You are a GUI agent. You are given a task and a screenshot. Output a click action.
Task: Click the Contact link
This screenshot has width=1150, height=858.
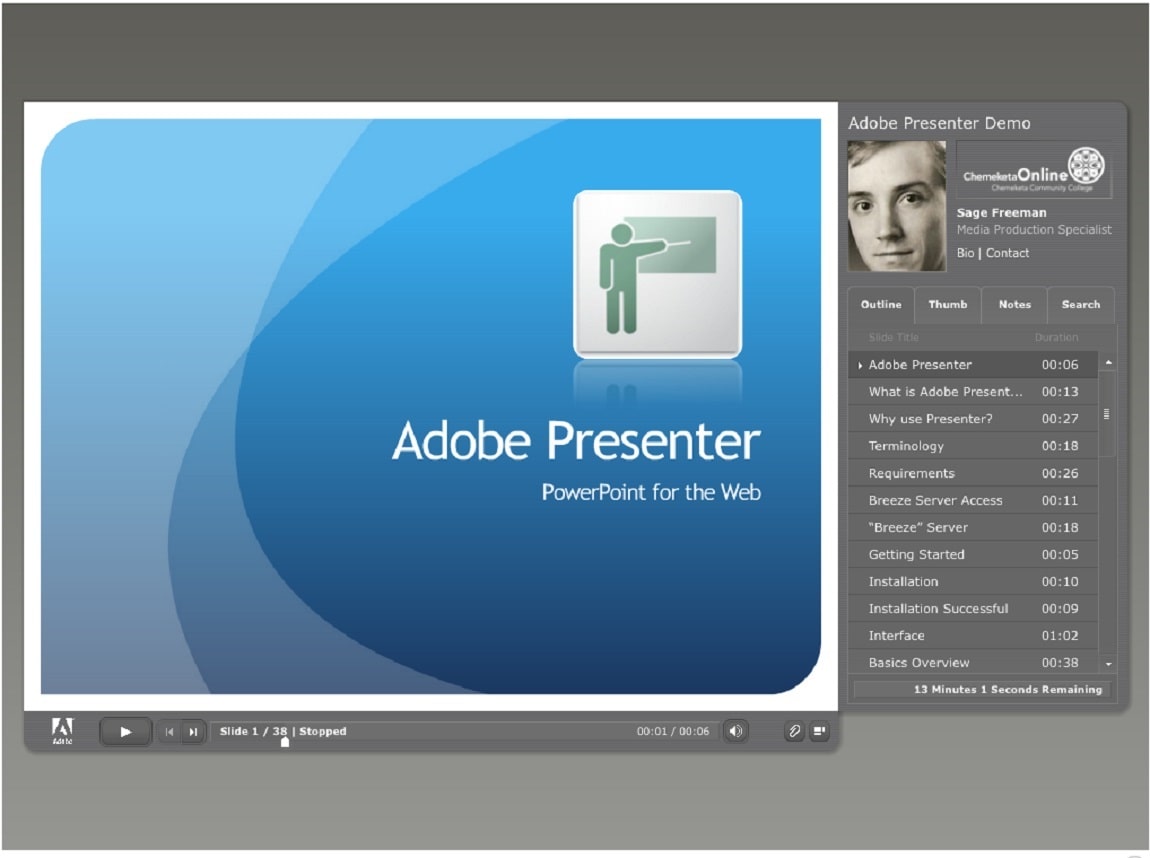[x=1007, y=253]
